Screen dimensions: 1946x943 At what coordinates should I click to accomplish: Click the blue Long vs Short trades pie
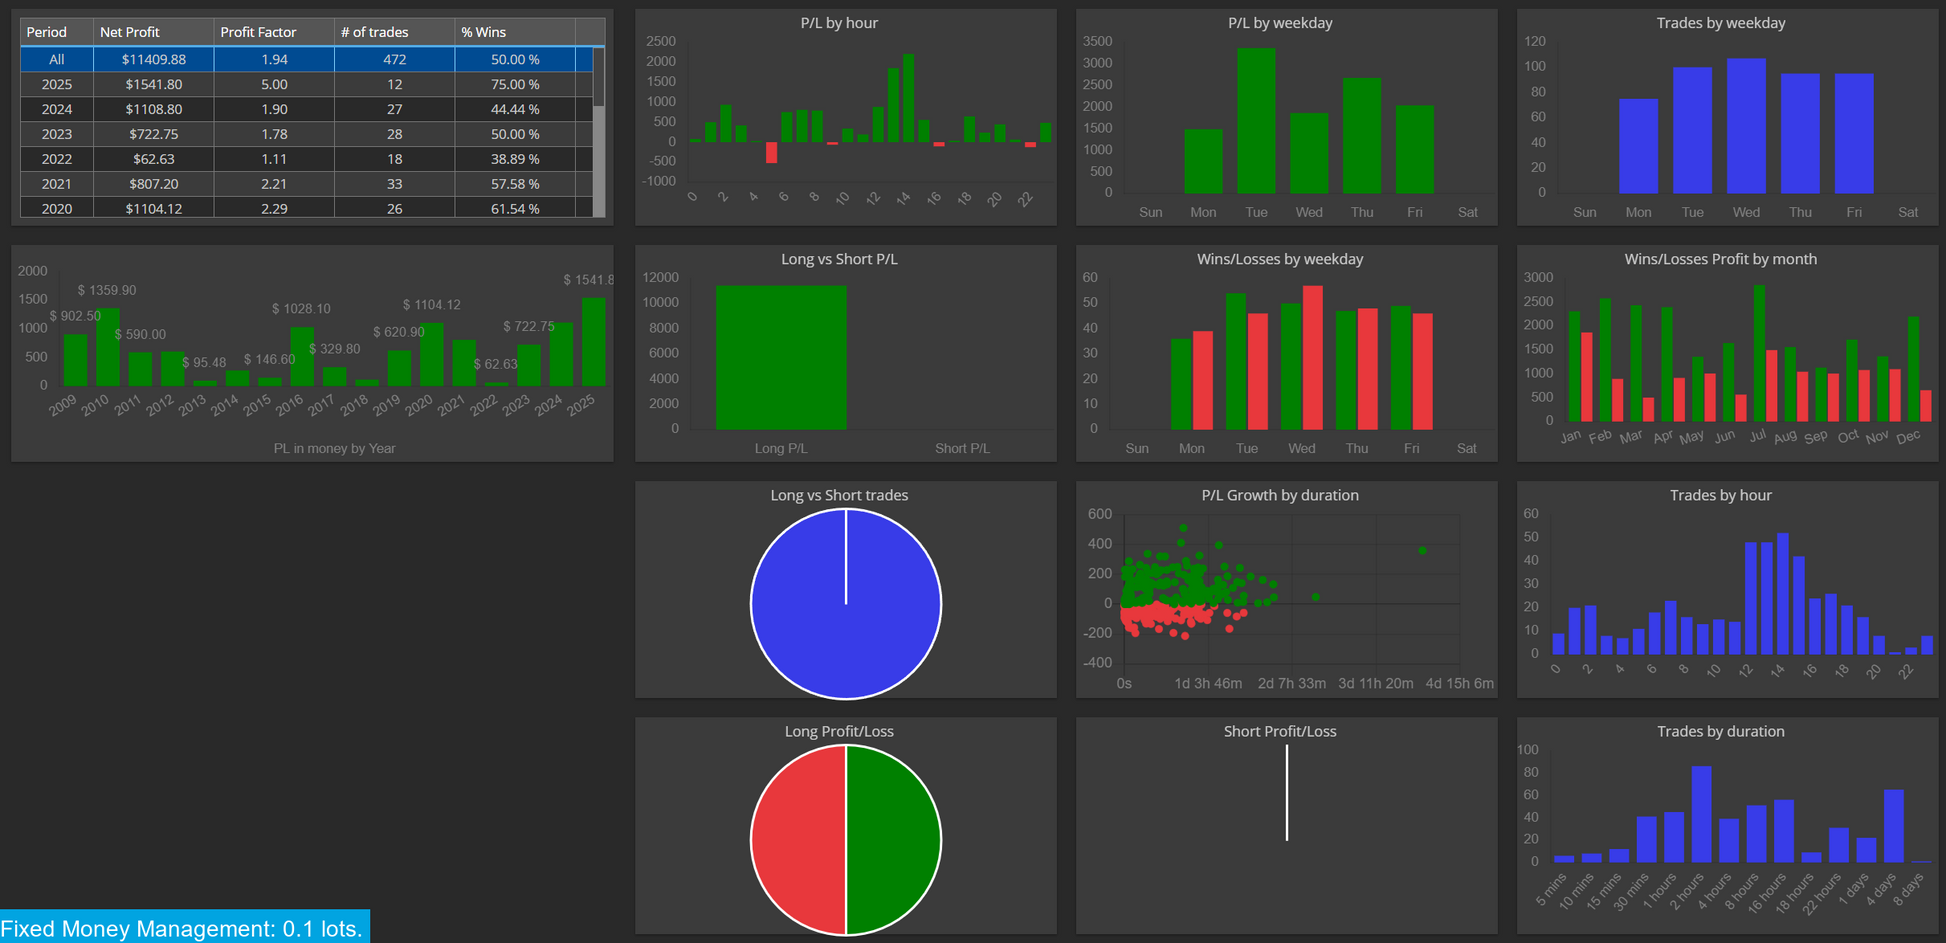coord(846,604)
